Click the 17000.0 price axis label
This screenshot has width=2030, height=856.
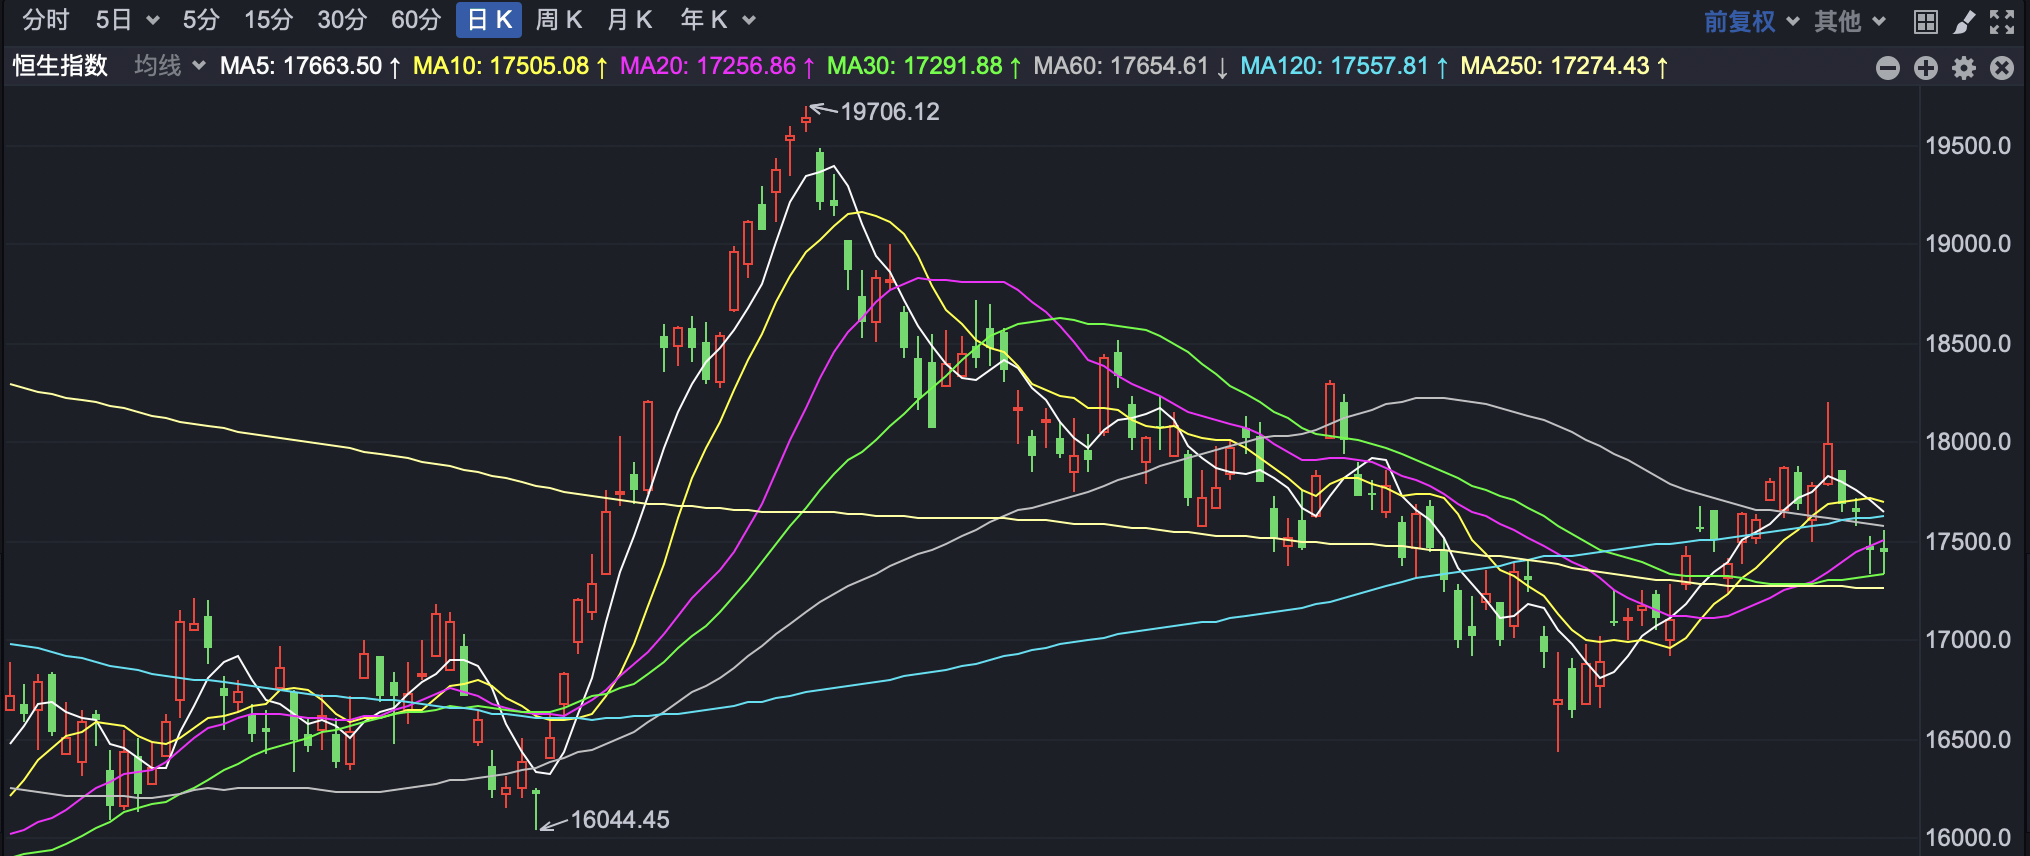point(1968,640)
